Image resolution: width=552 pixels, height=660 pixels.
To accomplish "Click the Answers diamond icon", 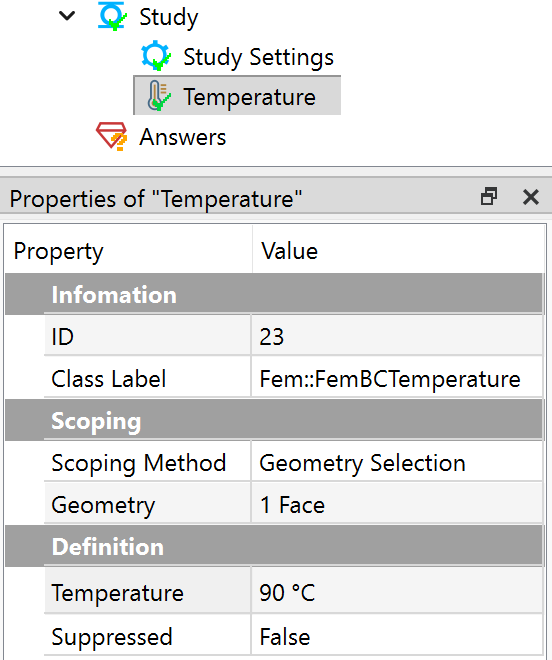I will click(112, 136).
